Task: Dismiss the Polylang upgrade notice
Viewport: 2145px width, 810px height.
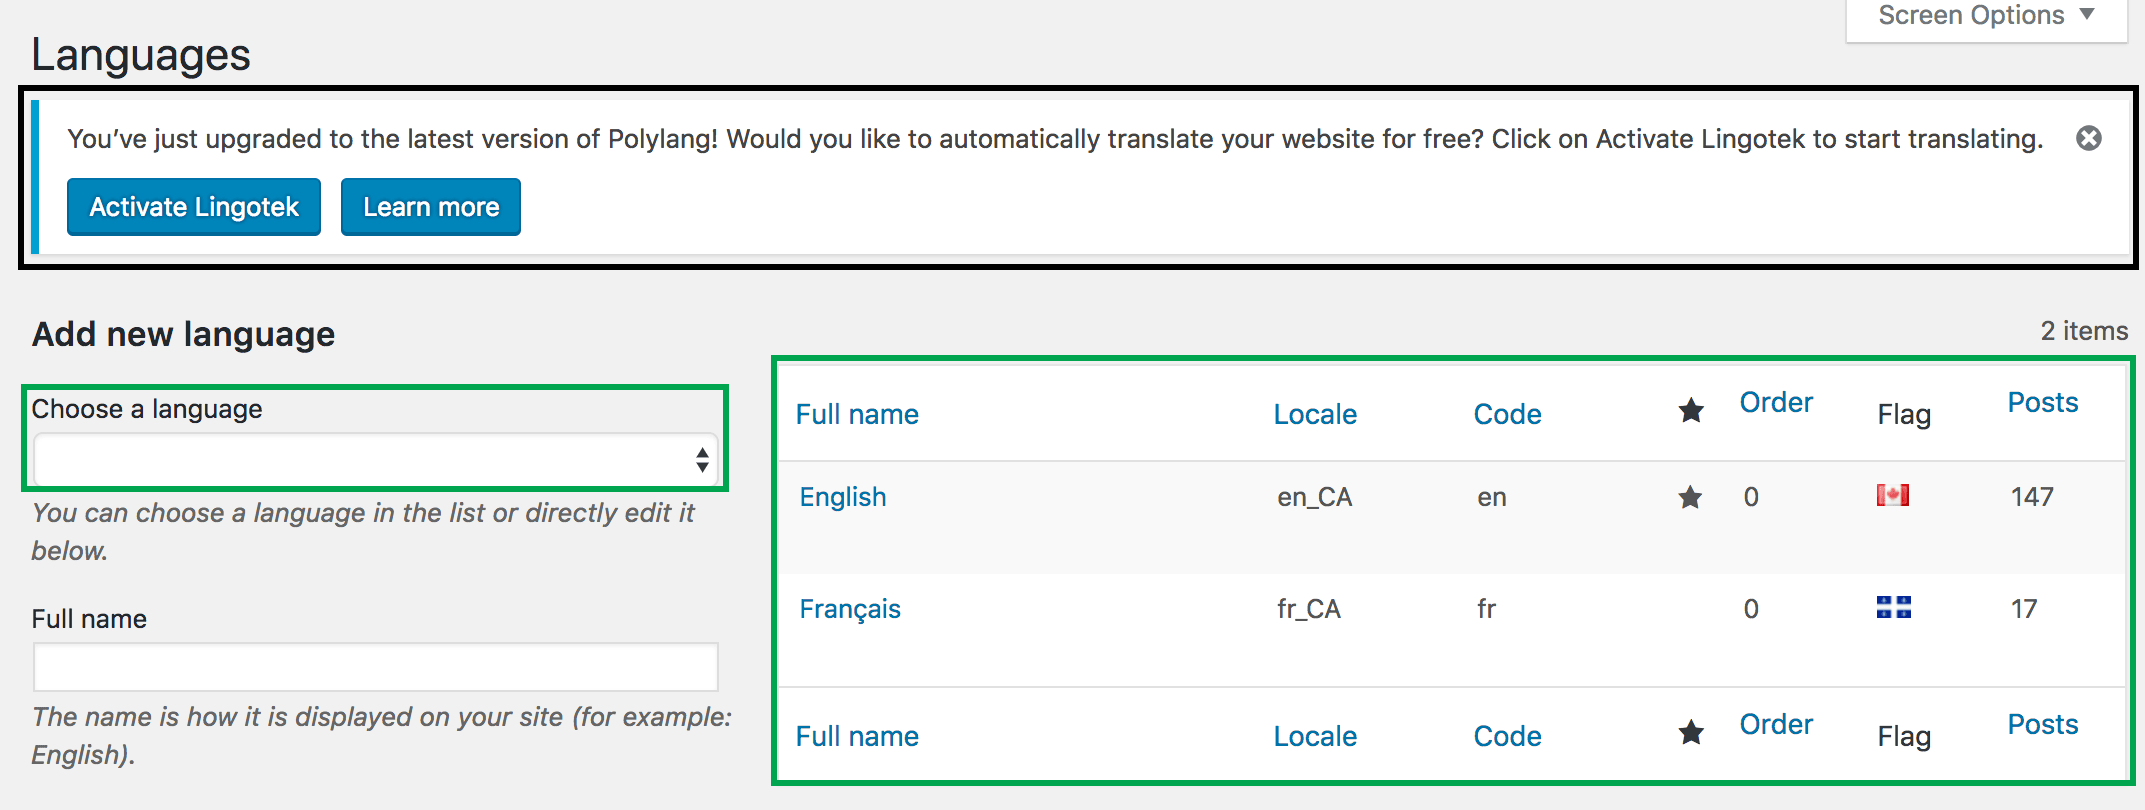Action: (x=2088, y=138)
